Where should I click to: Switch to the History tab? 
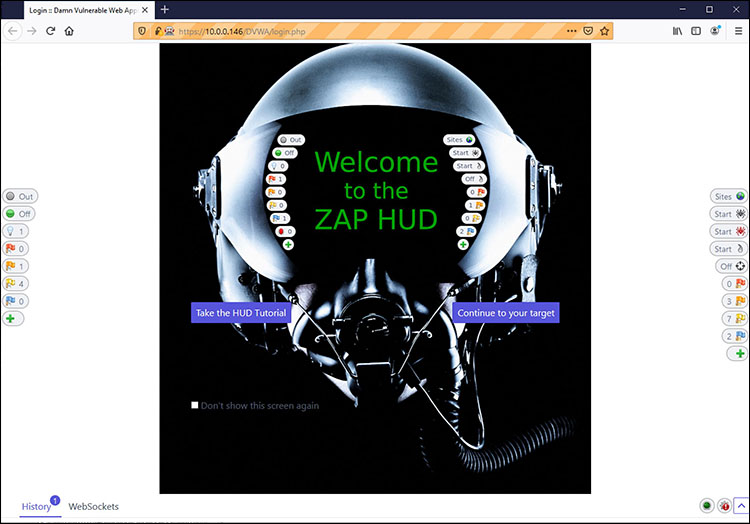36,507
